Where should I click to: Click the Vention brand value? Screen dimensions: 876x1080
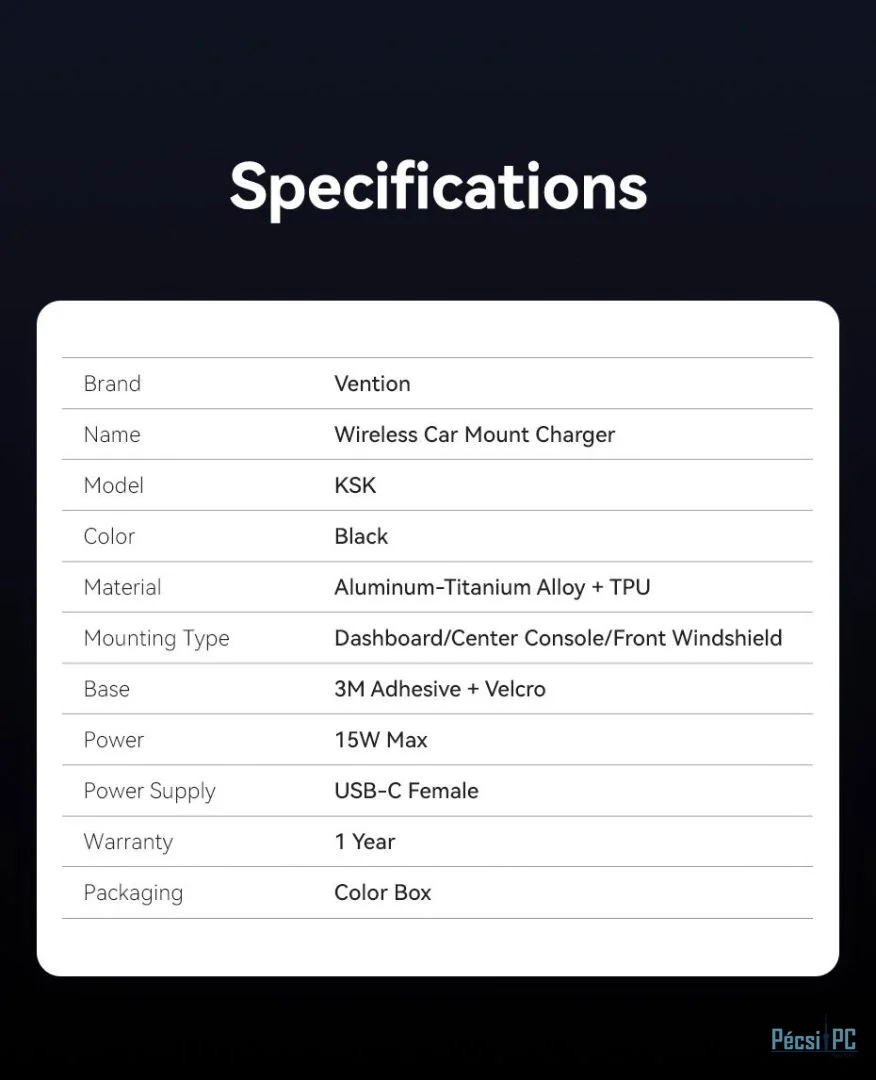pos(372,384)
